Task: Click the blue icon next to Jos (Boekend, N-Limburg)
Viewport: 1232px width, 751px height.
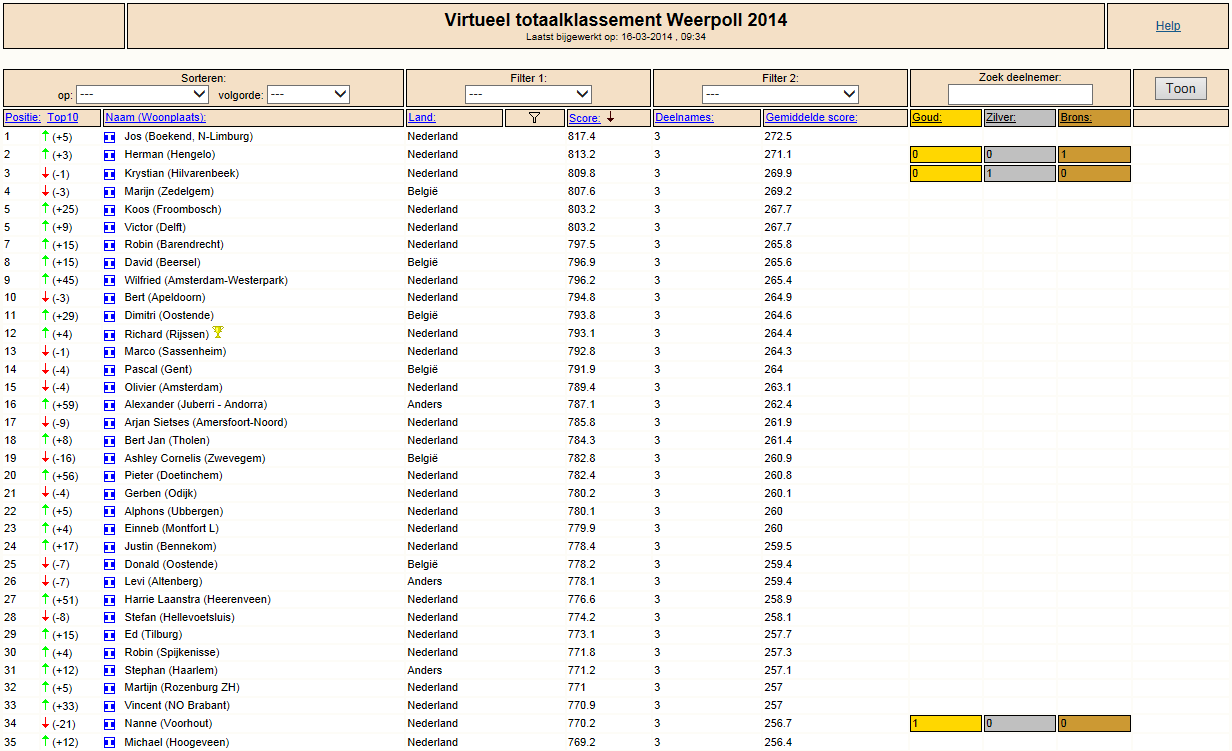Action: pyautogui.click(x=110, y=137)
